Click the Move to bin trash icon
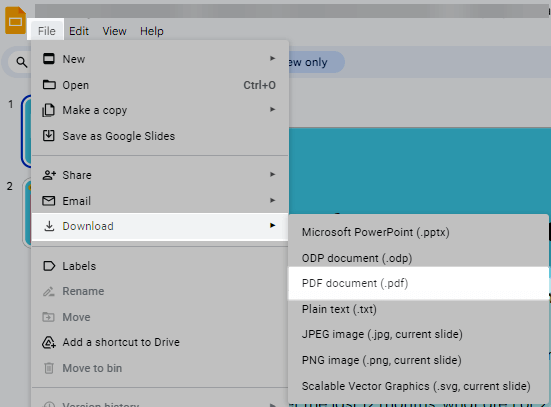 [x=49, y=368]
